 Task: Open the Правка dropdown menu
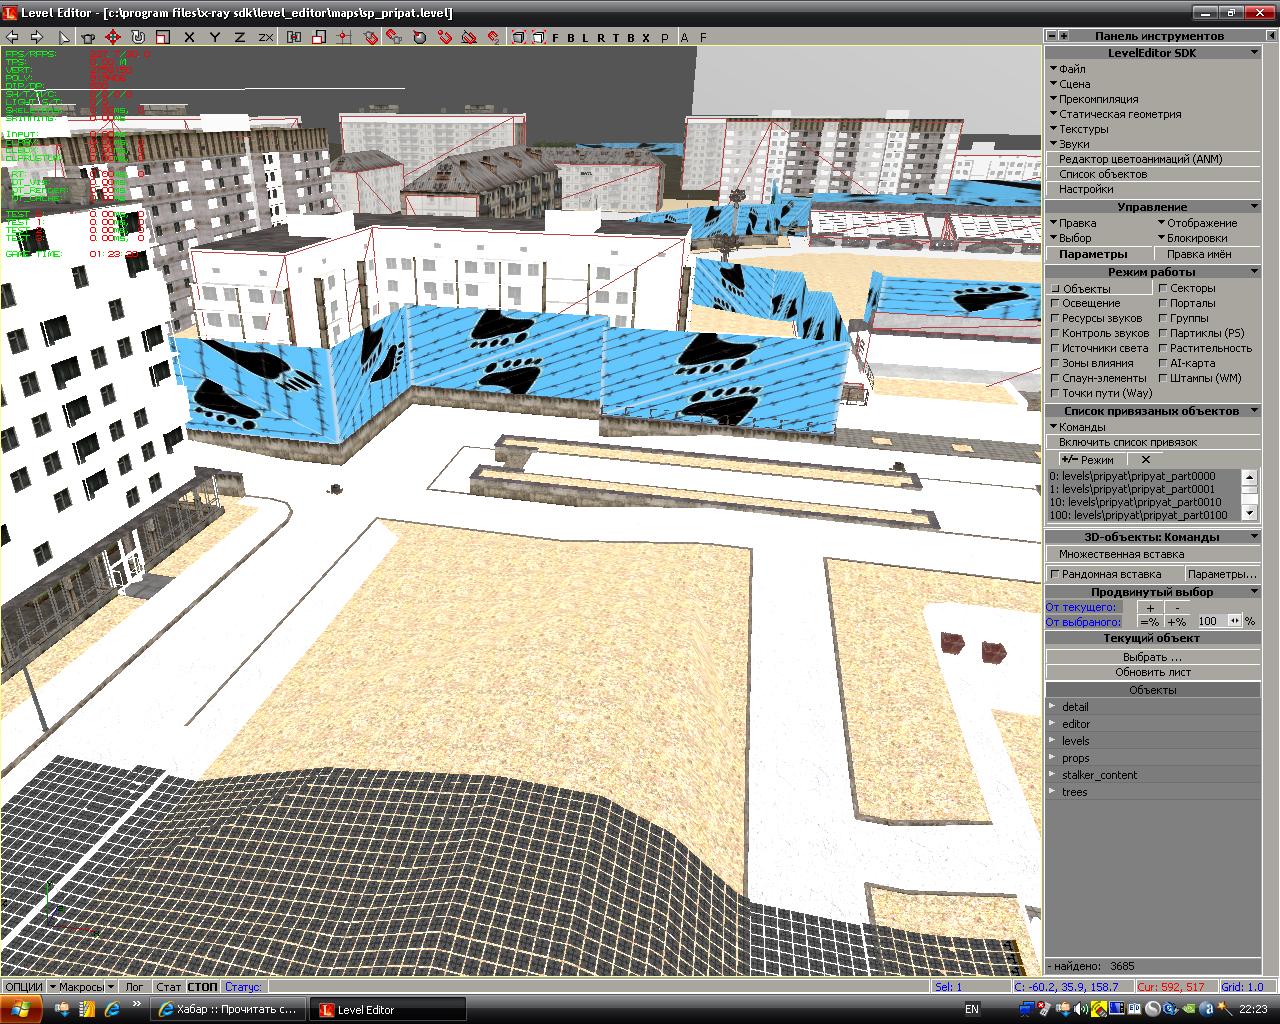(x=1073, y=223)
